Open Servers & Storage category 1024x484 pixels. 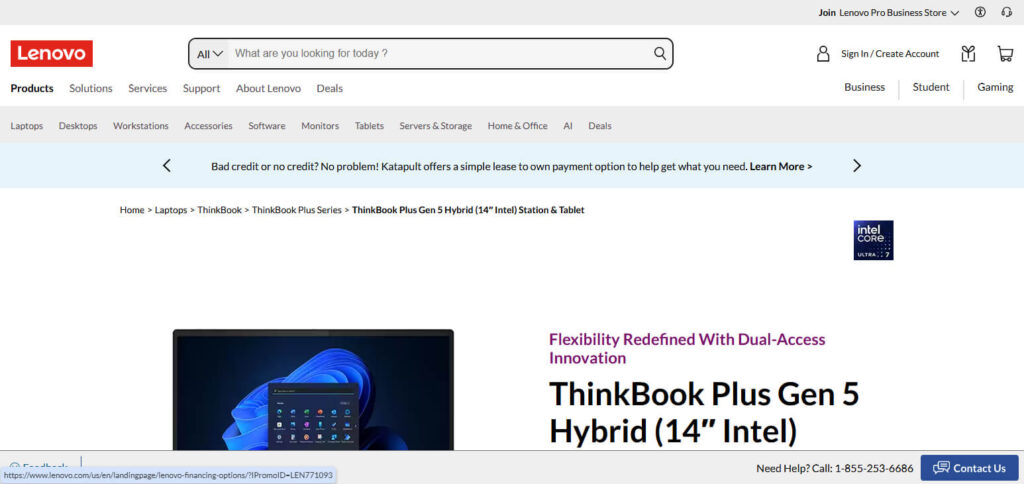436,126
